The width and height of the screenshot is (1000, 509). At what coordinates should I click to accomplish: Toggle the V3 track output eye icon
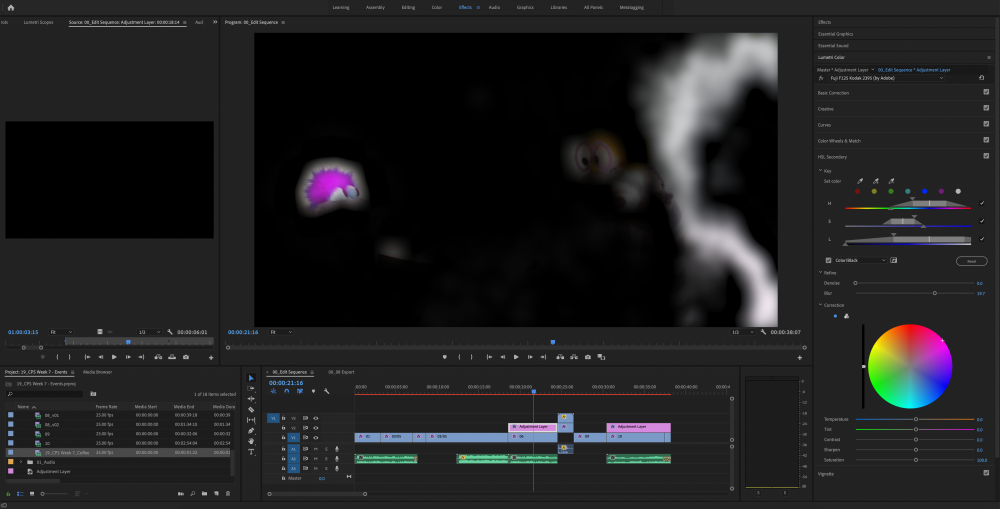[x=316, y=418]
